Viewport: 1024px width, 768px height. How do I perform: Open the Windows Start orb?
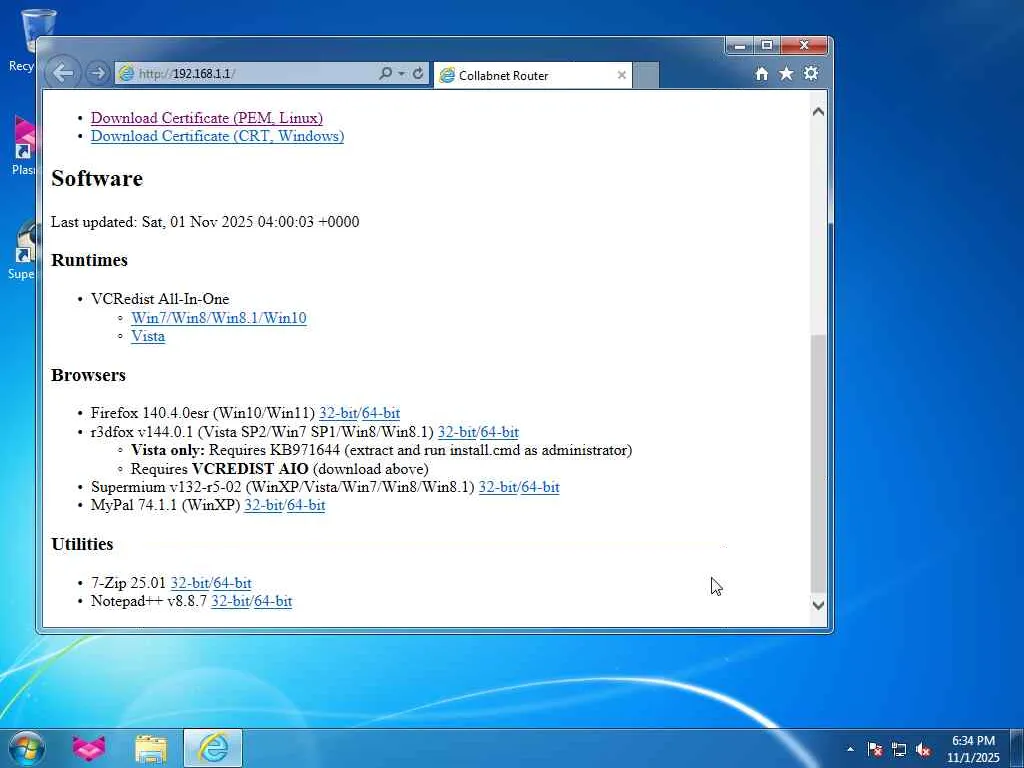point(27,748)
